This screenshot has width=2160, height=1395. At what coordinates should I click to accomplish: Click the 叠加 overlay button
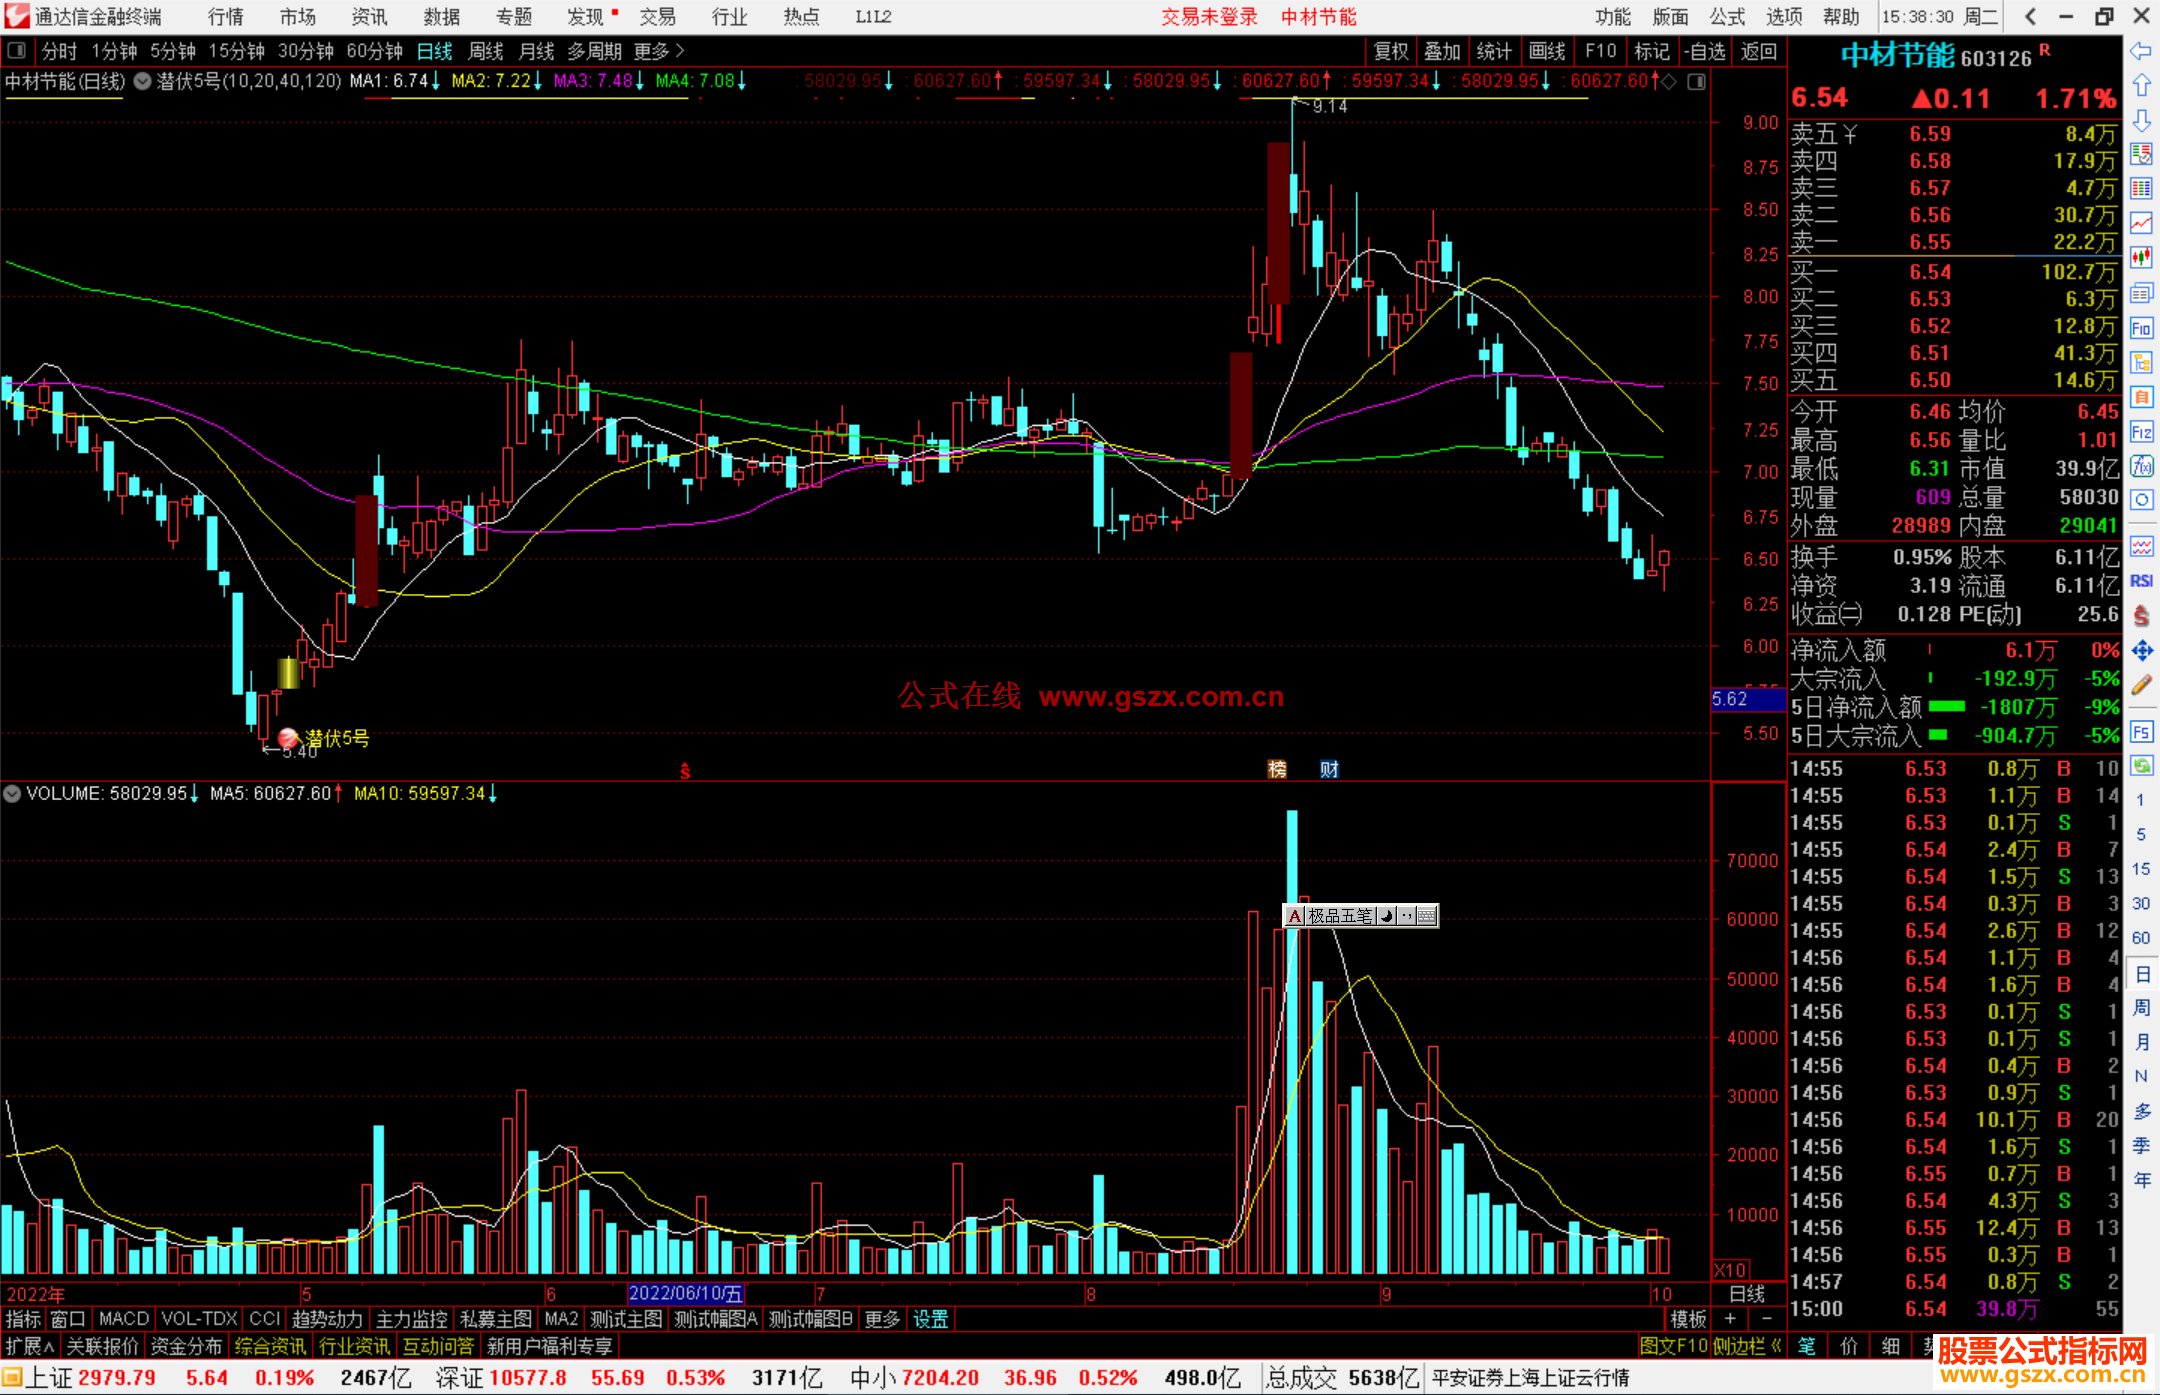click(1443, 51)
